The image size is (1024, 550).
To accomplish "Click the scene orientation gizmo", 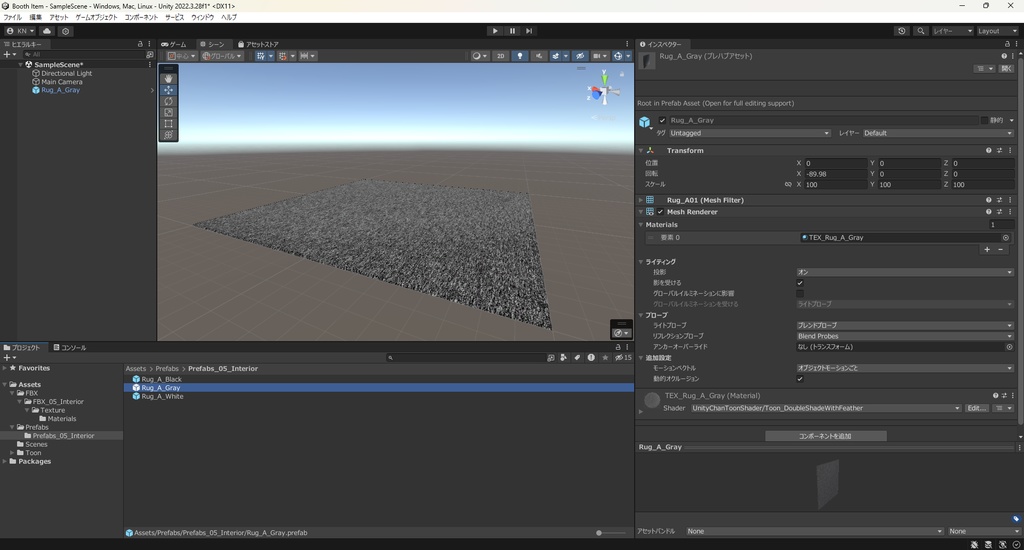I will click(603, 91).
